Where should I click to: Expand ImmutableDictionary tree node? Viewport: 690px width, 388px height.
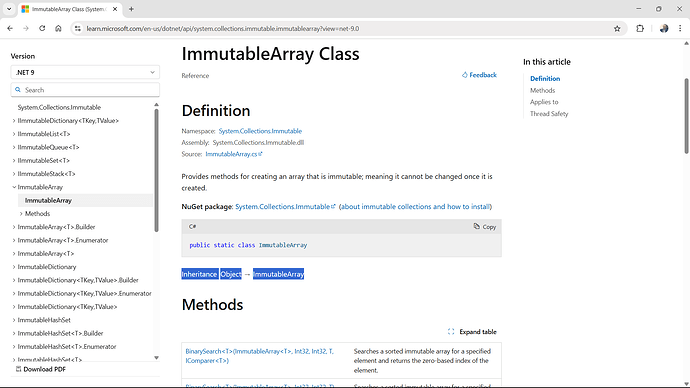[x=14, y=267]
